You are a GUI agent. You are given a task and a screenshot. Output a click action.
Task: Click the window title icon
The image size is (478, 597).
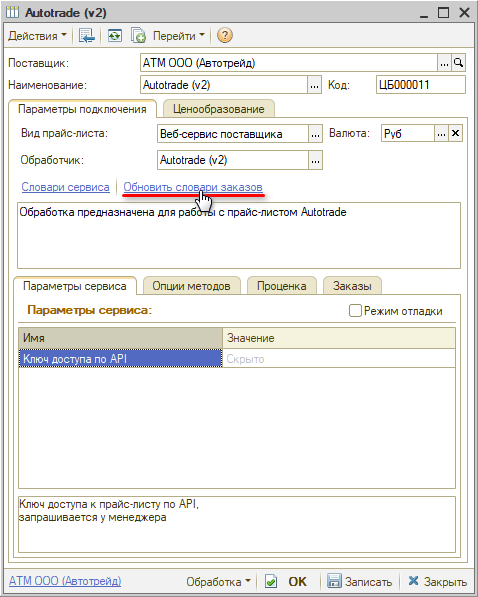point(12,13)
